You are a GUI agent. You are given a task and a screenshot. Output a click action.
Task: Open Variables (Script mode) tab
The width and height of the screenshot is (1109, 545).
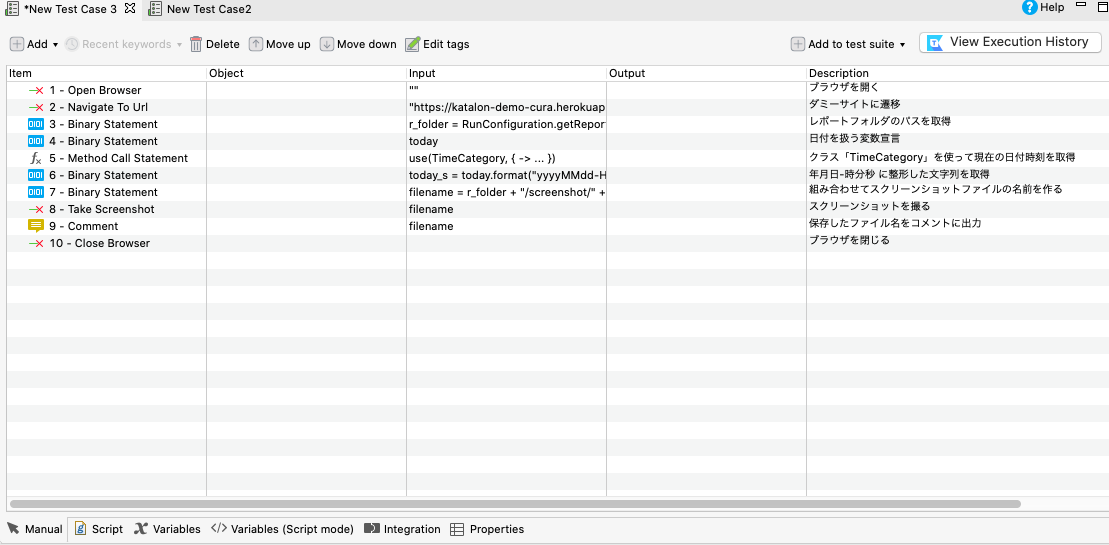[283, 529]
